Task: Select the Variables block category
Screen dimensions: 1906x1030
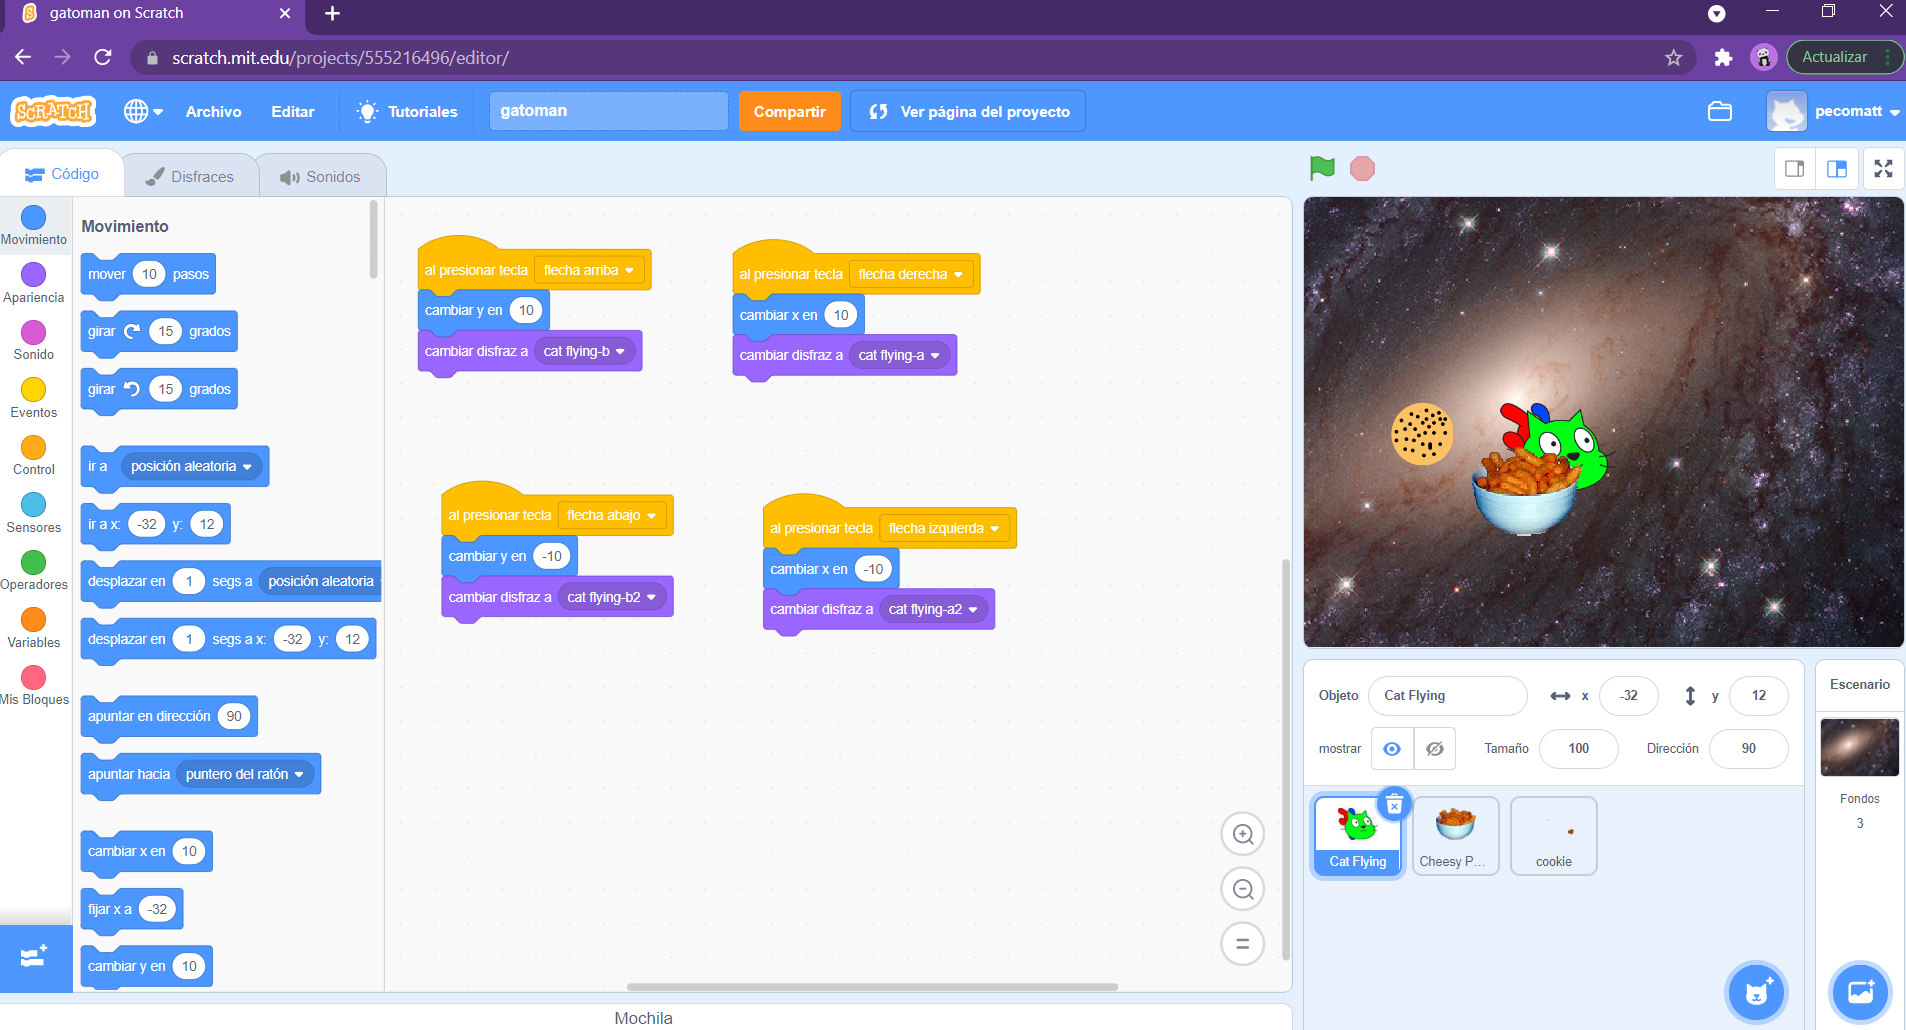Action: coord(34,628)
